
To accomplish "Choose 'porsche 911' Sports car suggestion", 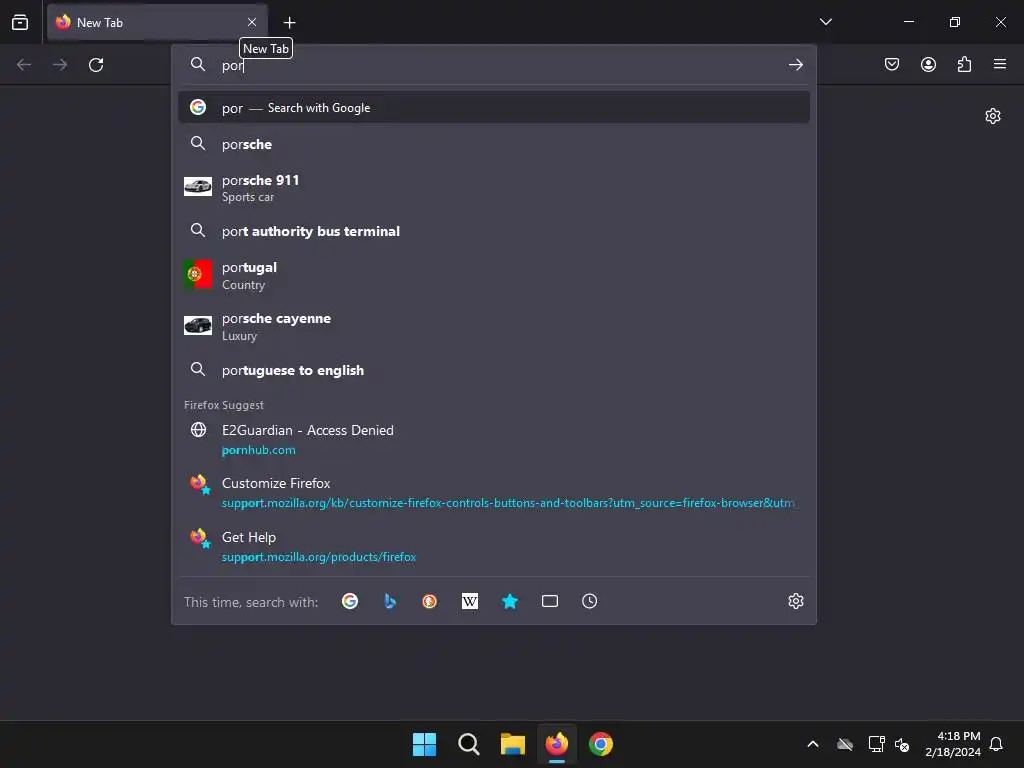I will 494,187.
